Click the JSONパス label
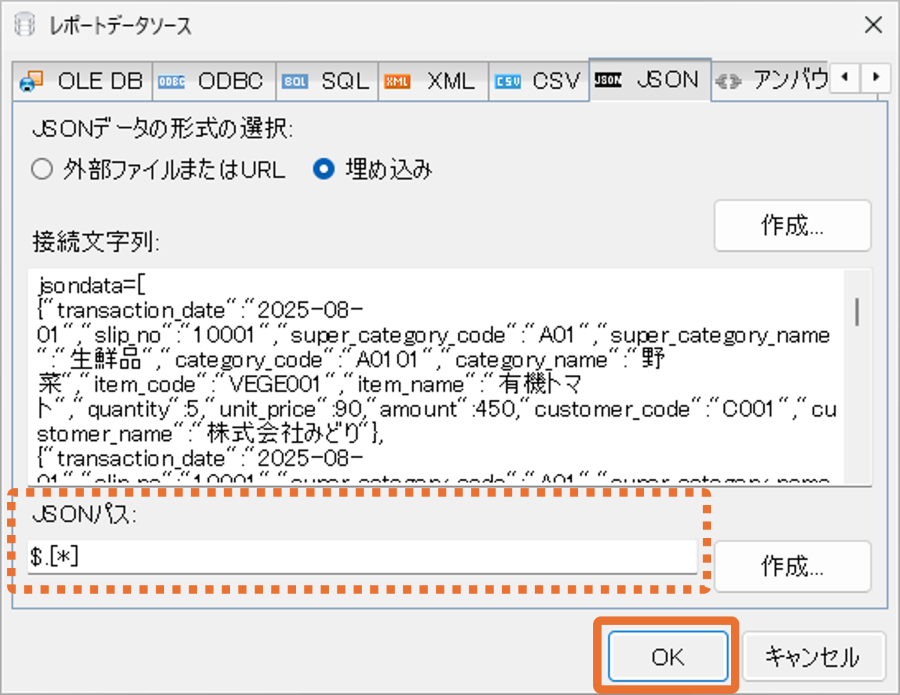This screenshot has height=695, width=900. point(84,514)
